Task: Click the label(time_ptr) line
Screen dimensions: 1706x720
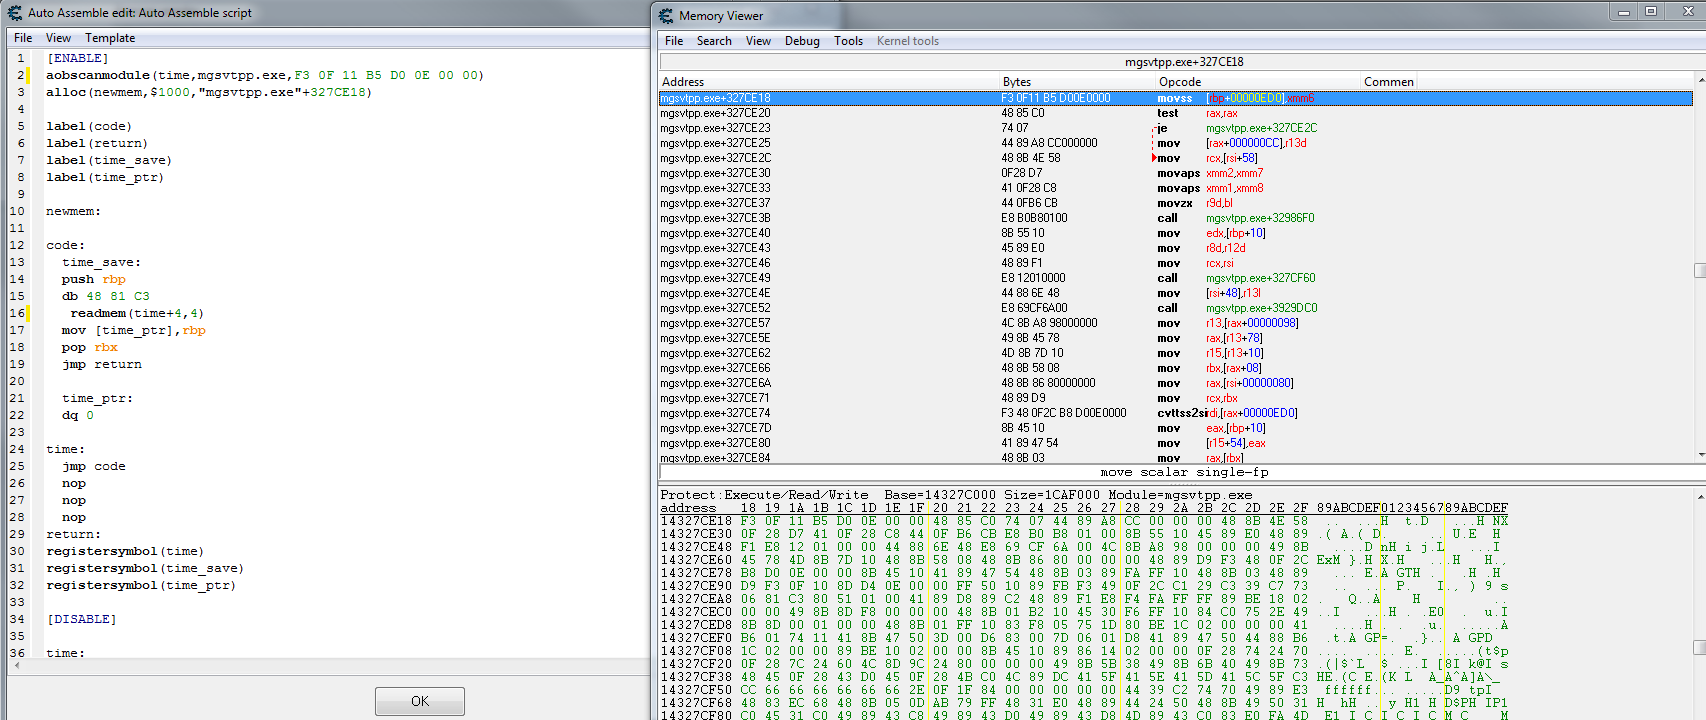Action: (x=105, y=177)
